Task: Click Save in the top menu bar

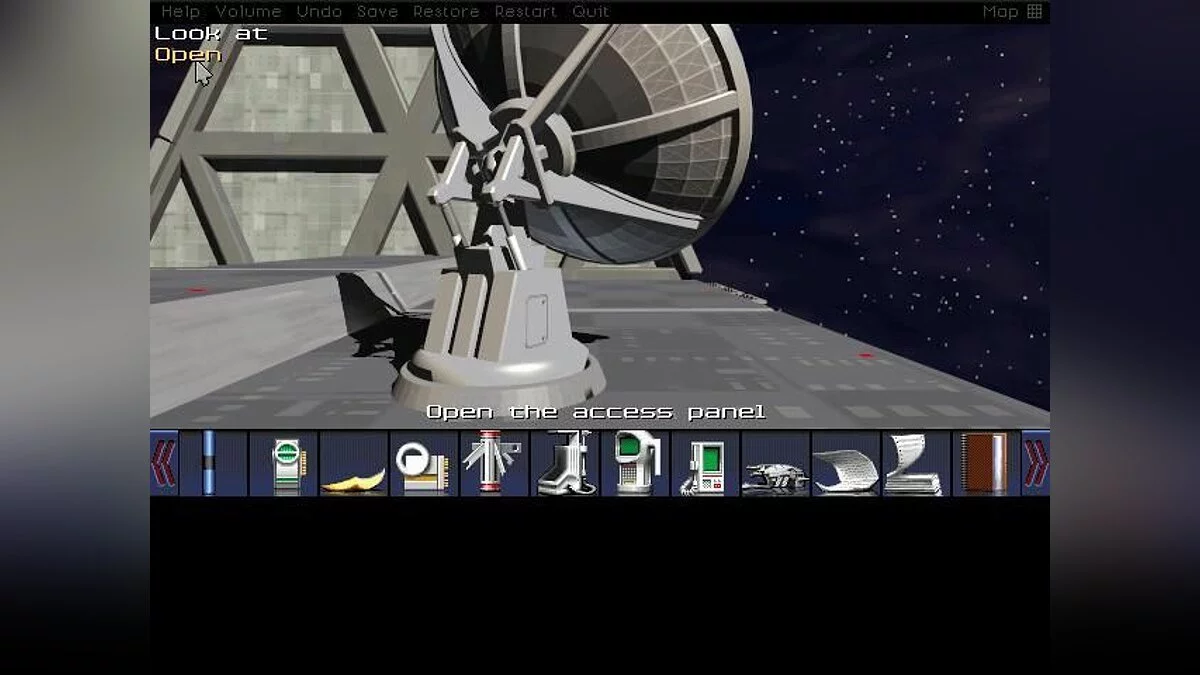Action: click(x=377, y=11)
